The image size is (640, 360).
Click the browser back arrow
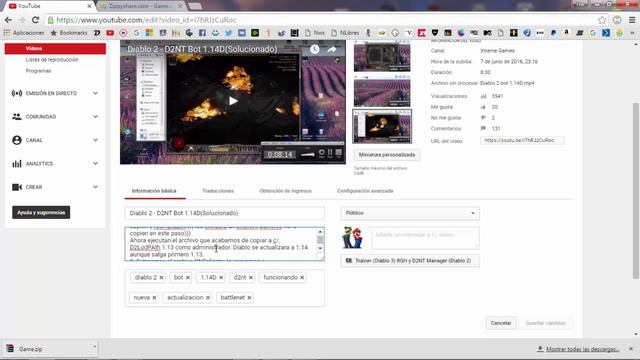(x=8, y=20)
